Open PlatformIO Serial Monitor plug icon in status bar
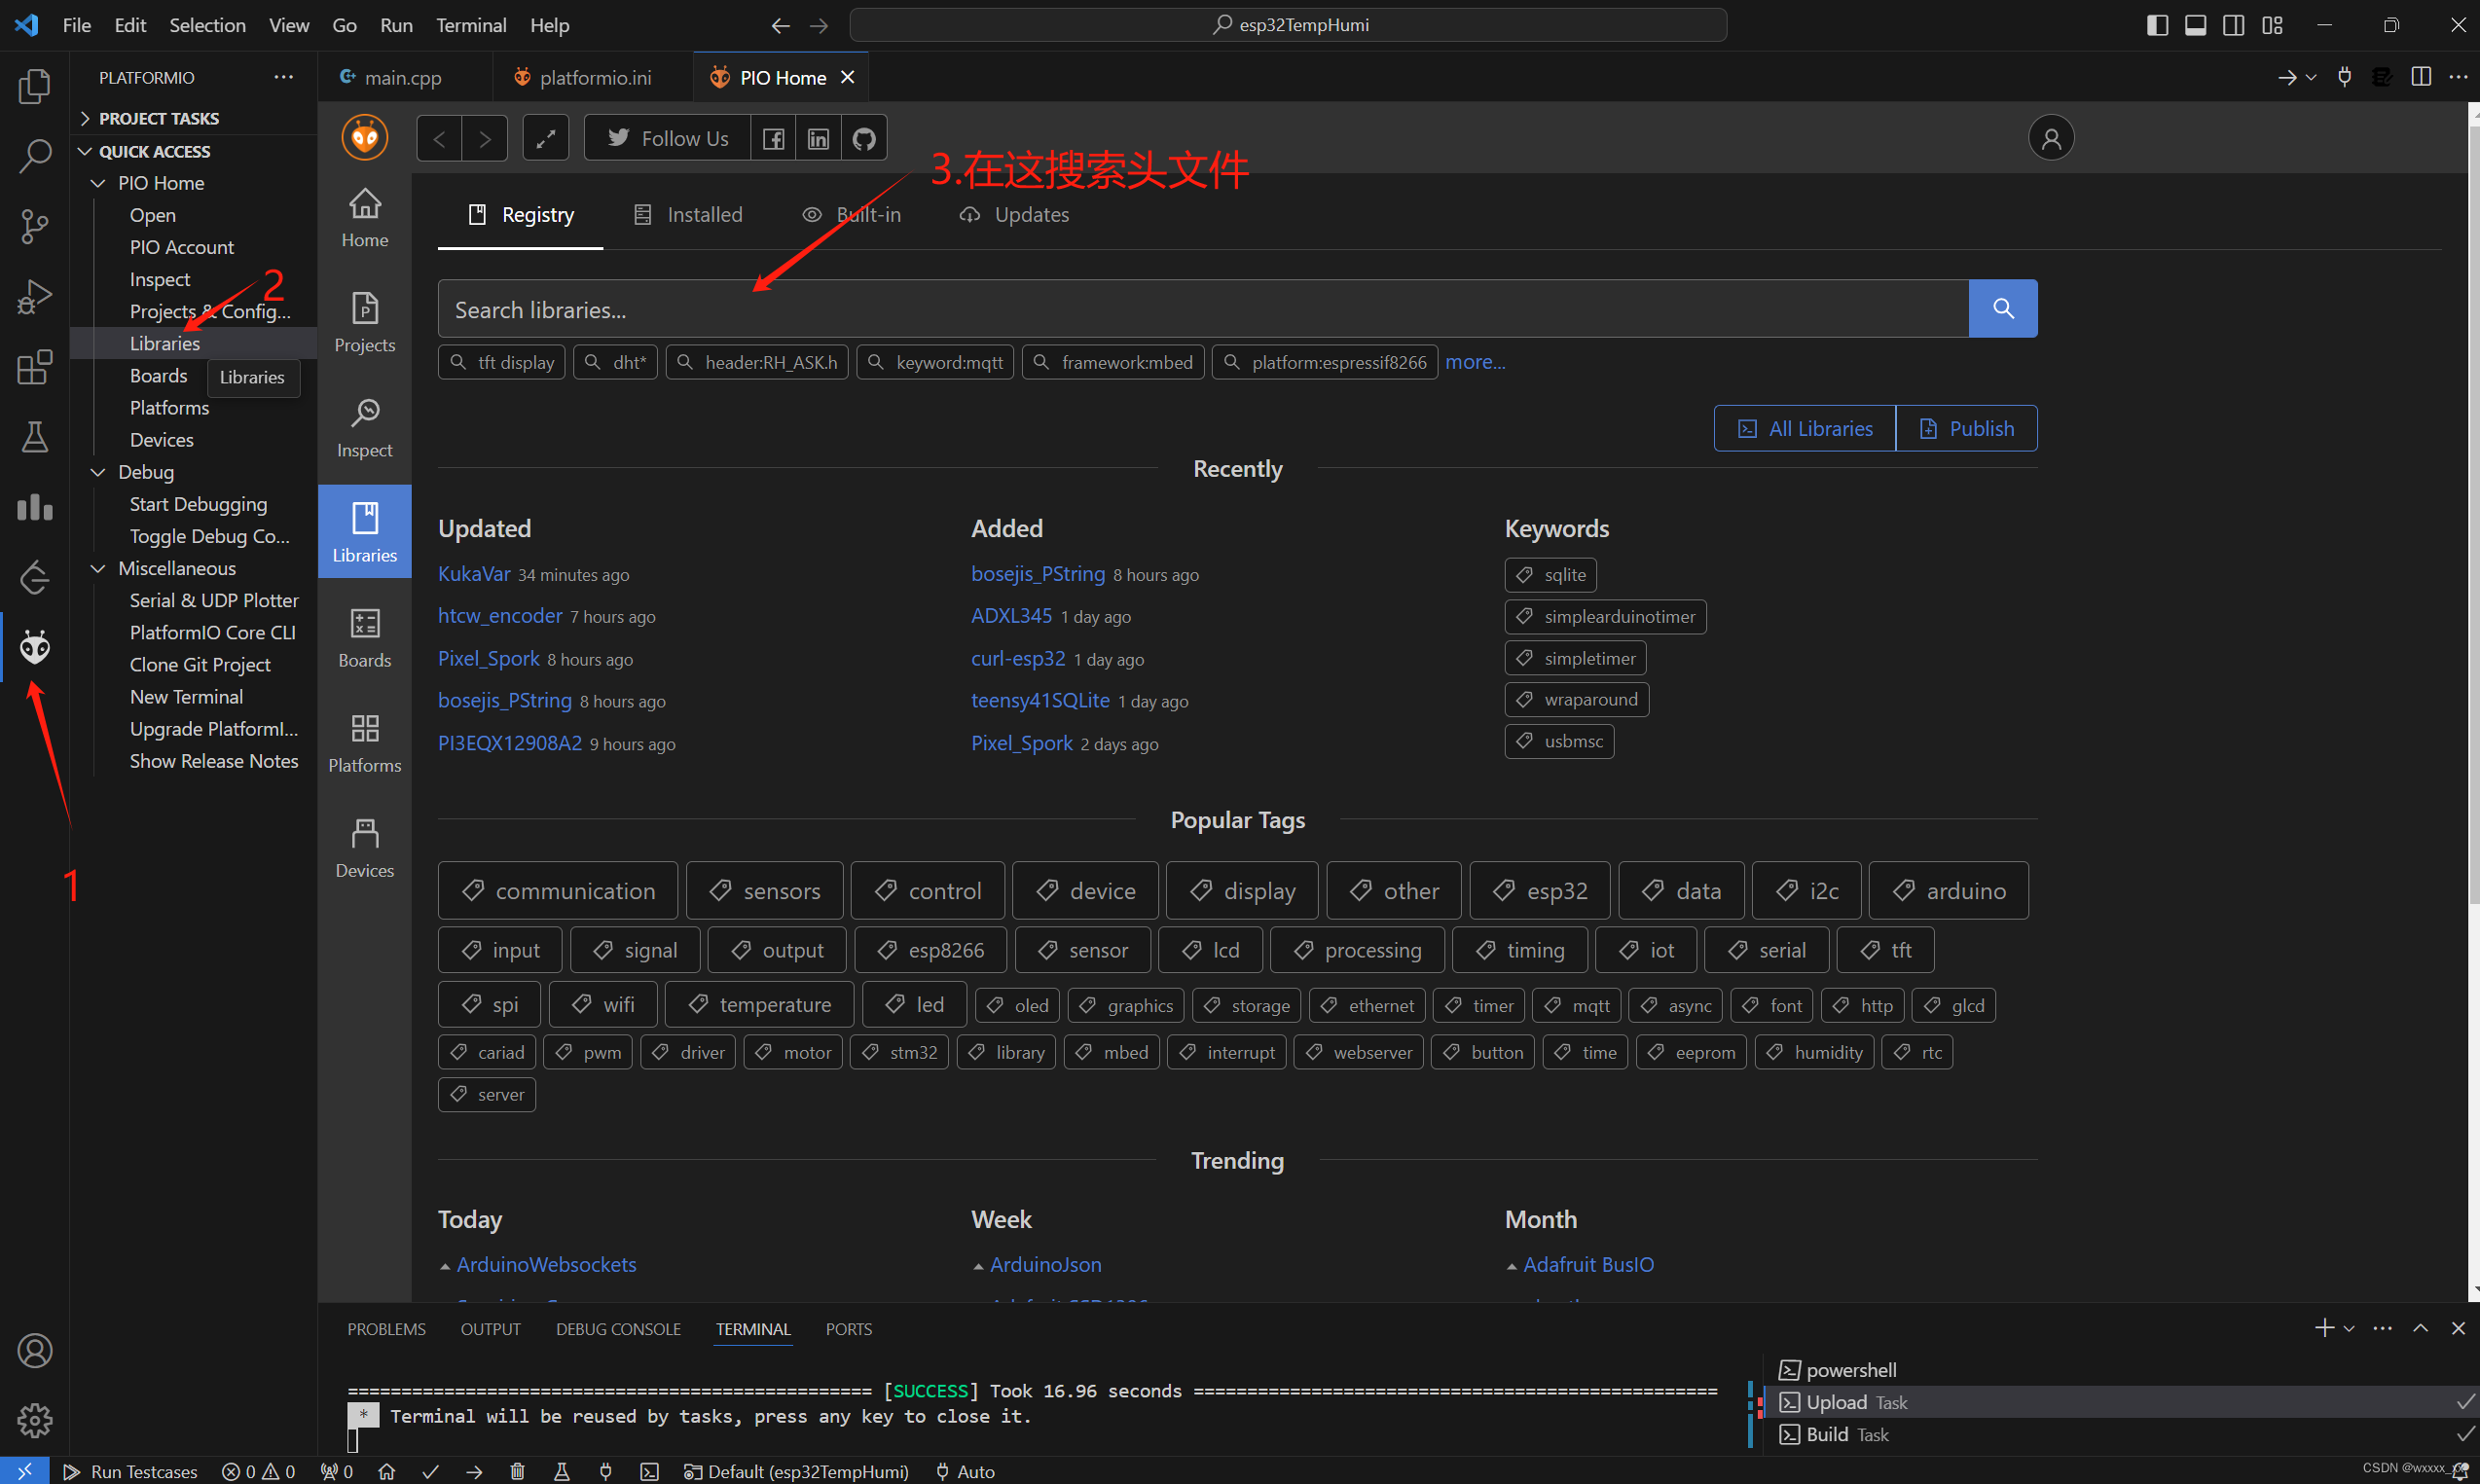The width and height of the screenshot is (2480, 1484). [x=607, y=1471]
